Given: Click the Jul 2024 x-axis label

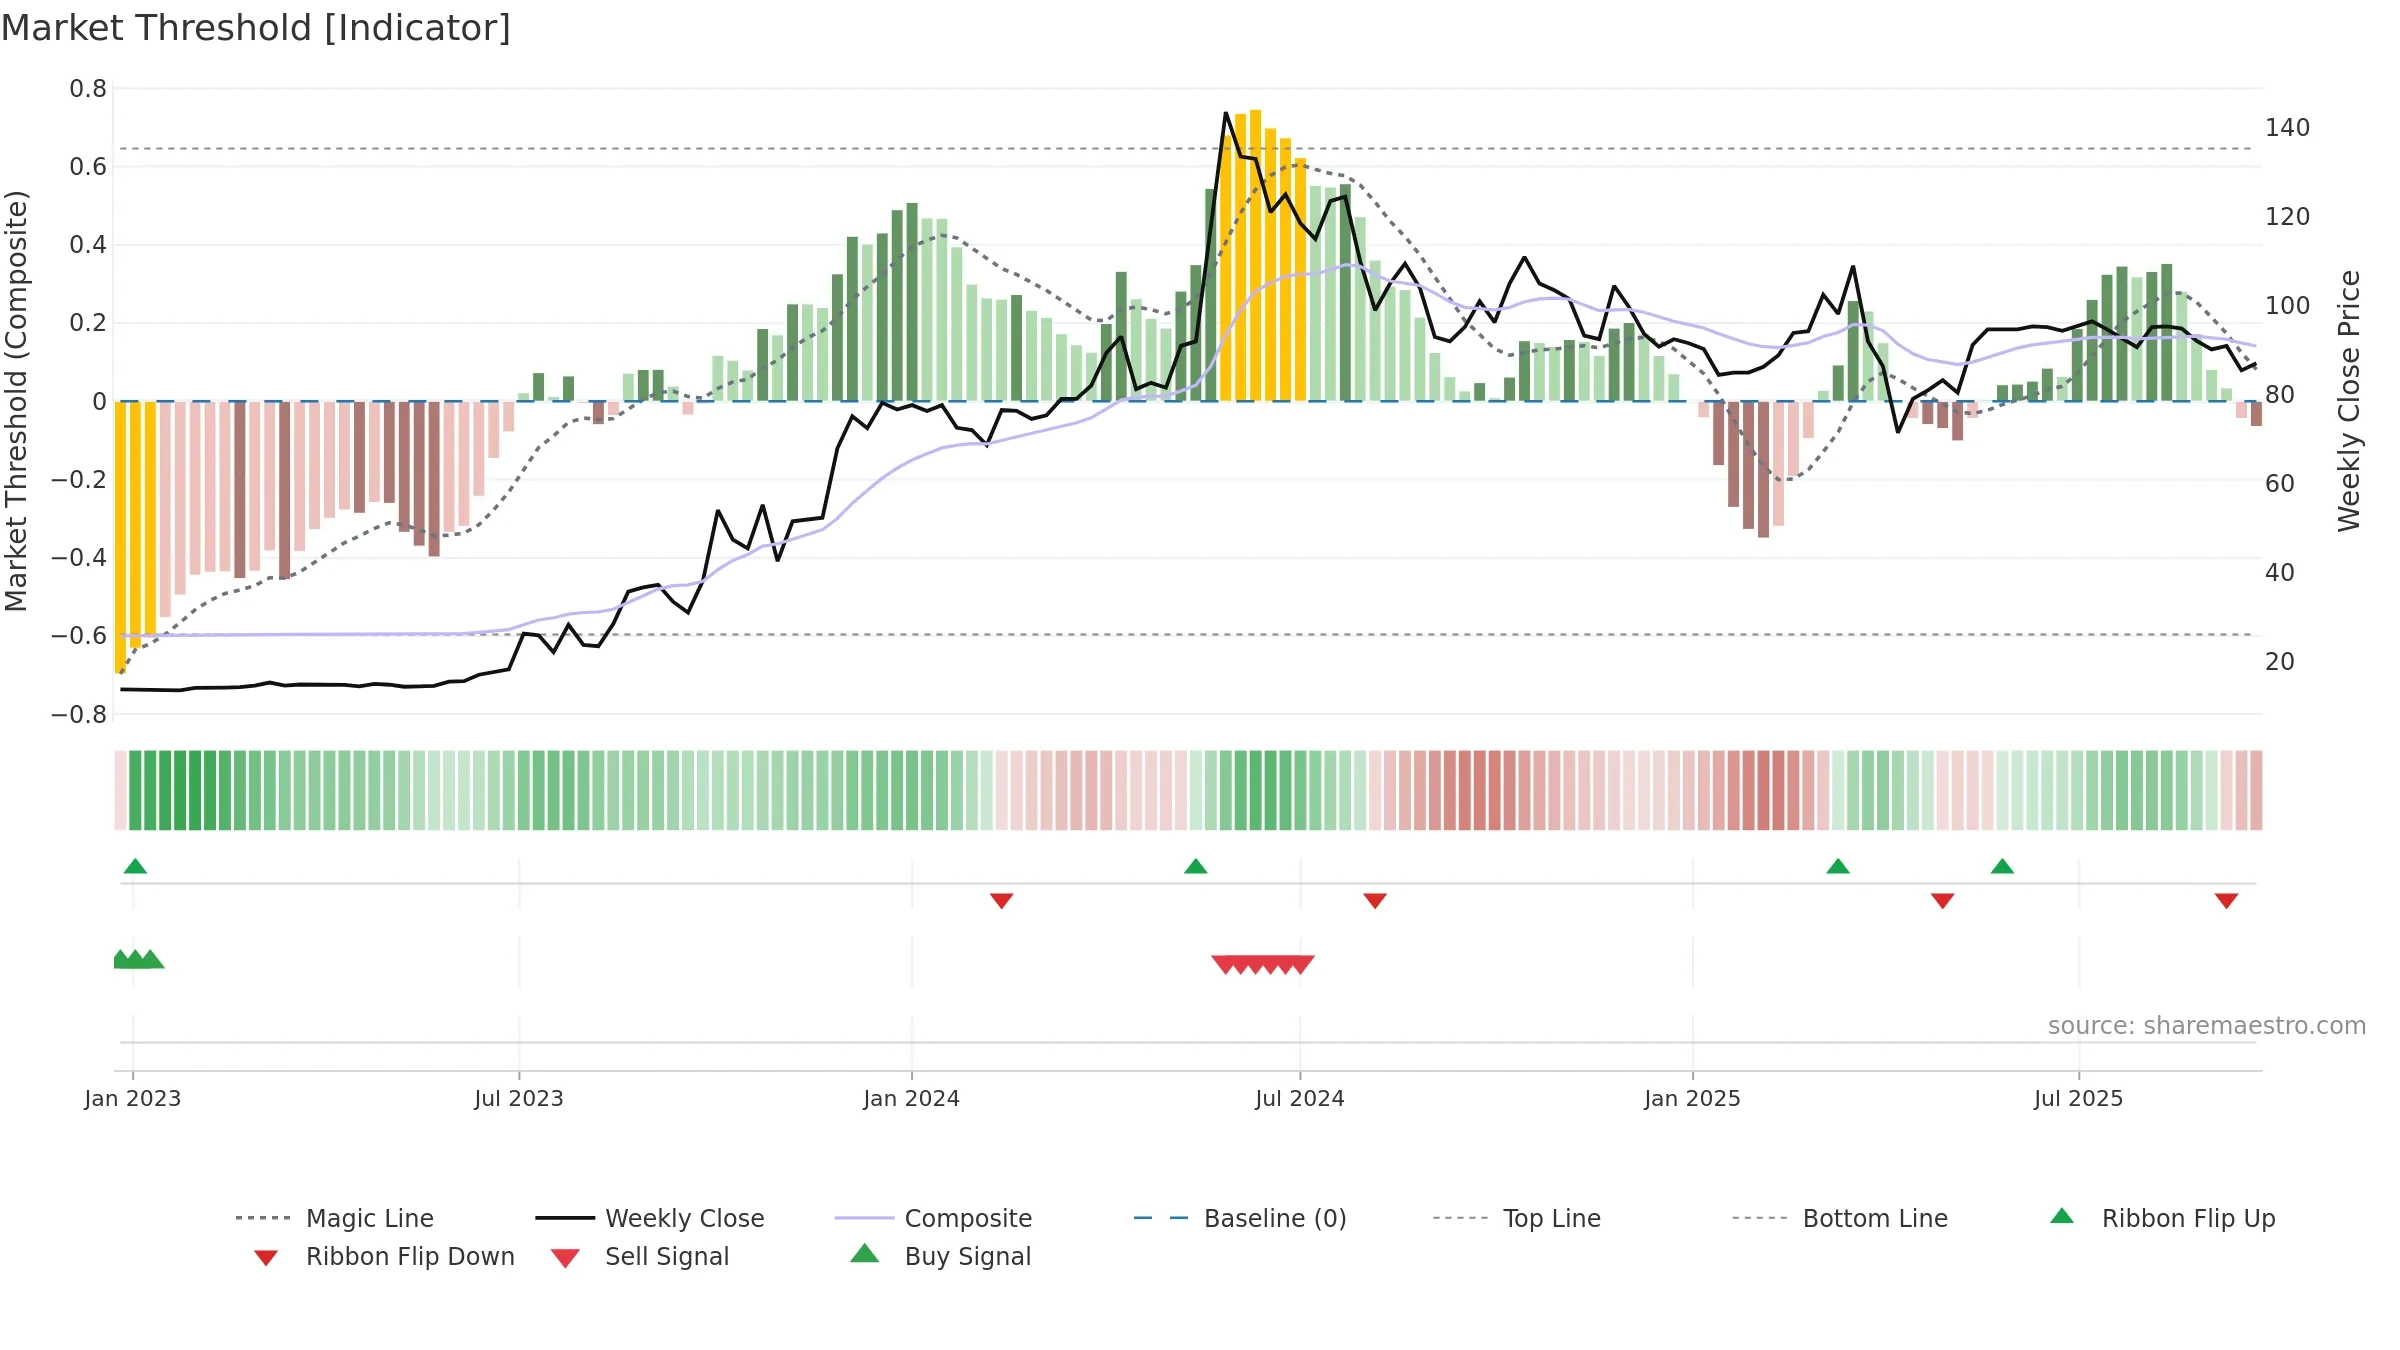Looking at the screenshot, I should click(x=1300, y=1099).
